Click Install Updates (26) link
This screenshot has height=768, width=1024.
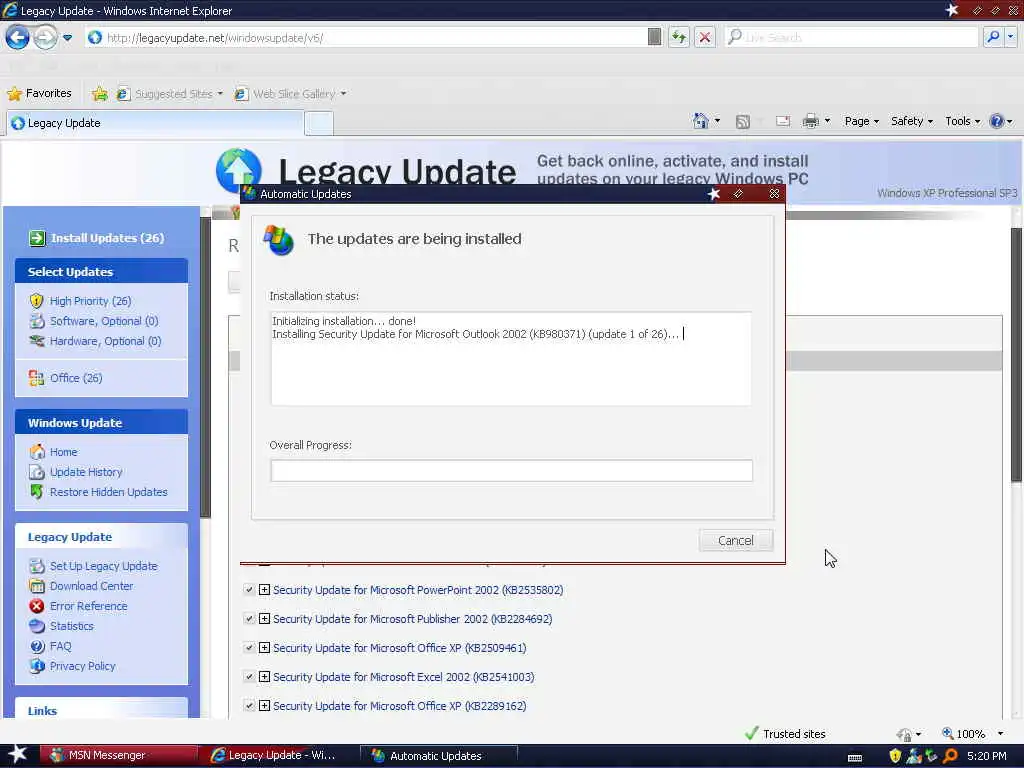108,238
